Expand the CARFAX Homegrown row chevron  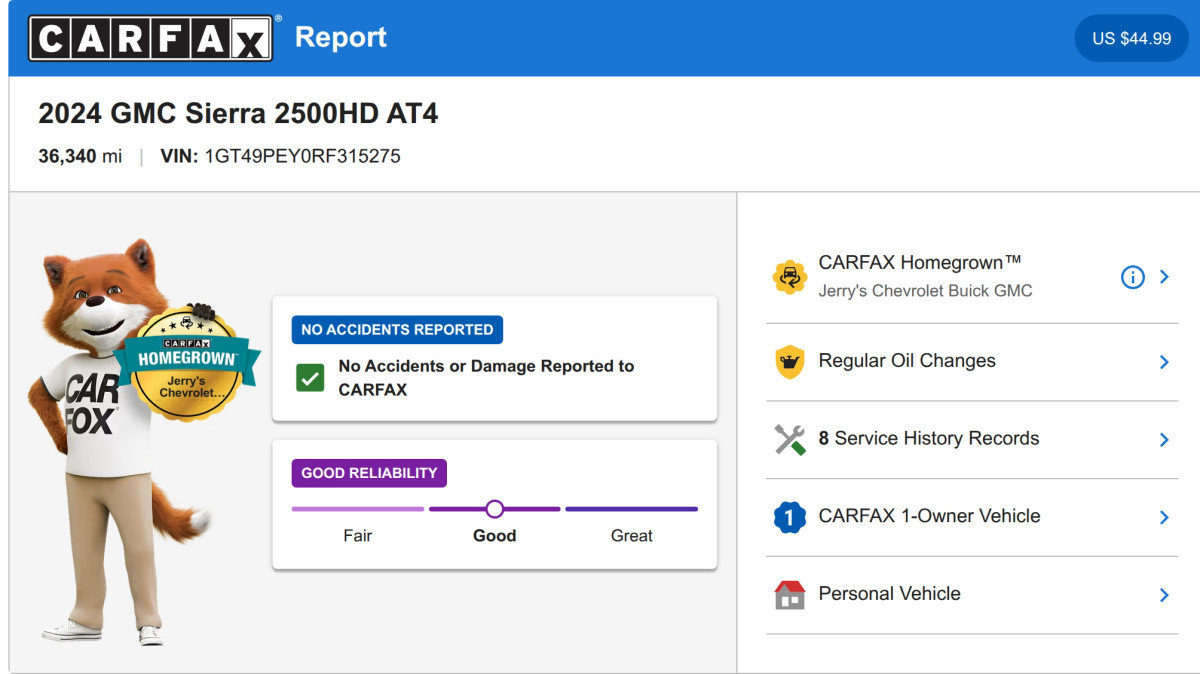tap(1164, 277)
